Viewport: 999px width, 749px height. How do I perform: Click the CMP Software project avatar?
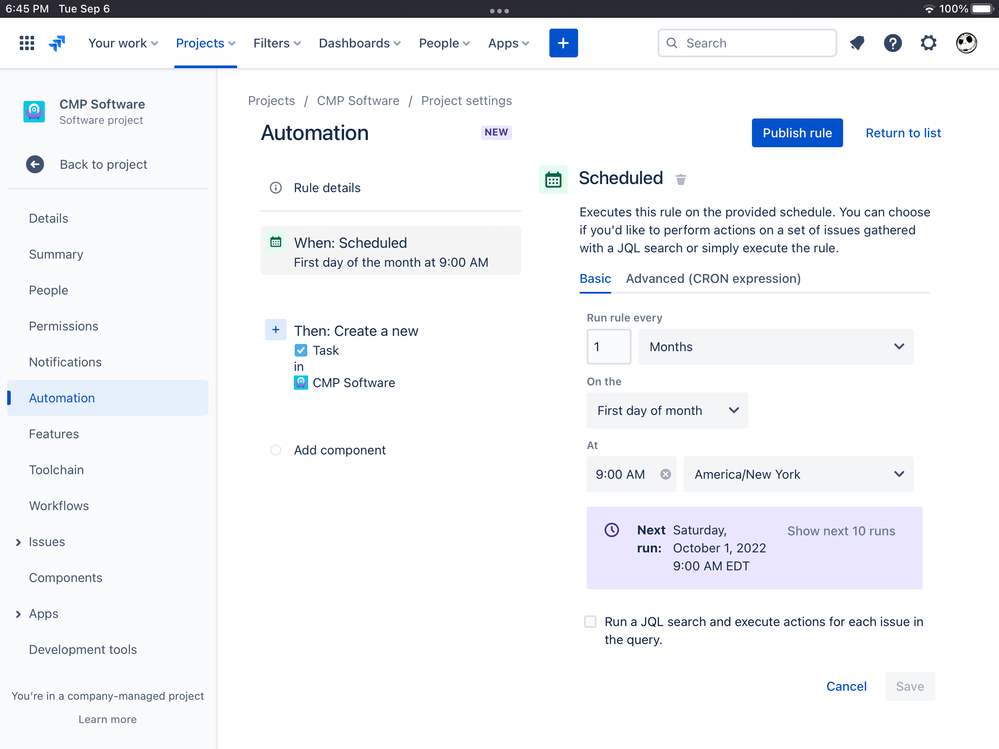pyautogui.click(x=34, y=111)
